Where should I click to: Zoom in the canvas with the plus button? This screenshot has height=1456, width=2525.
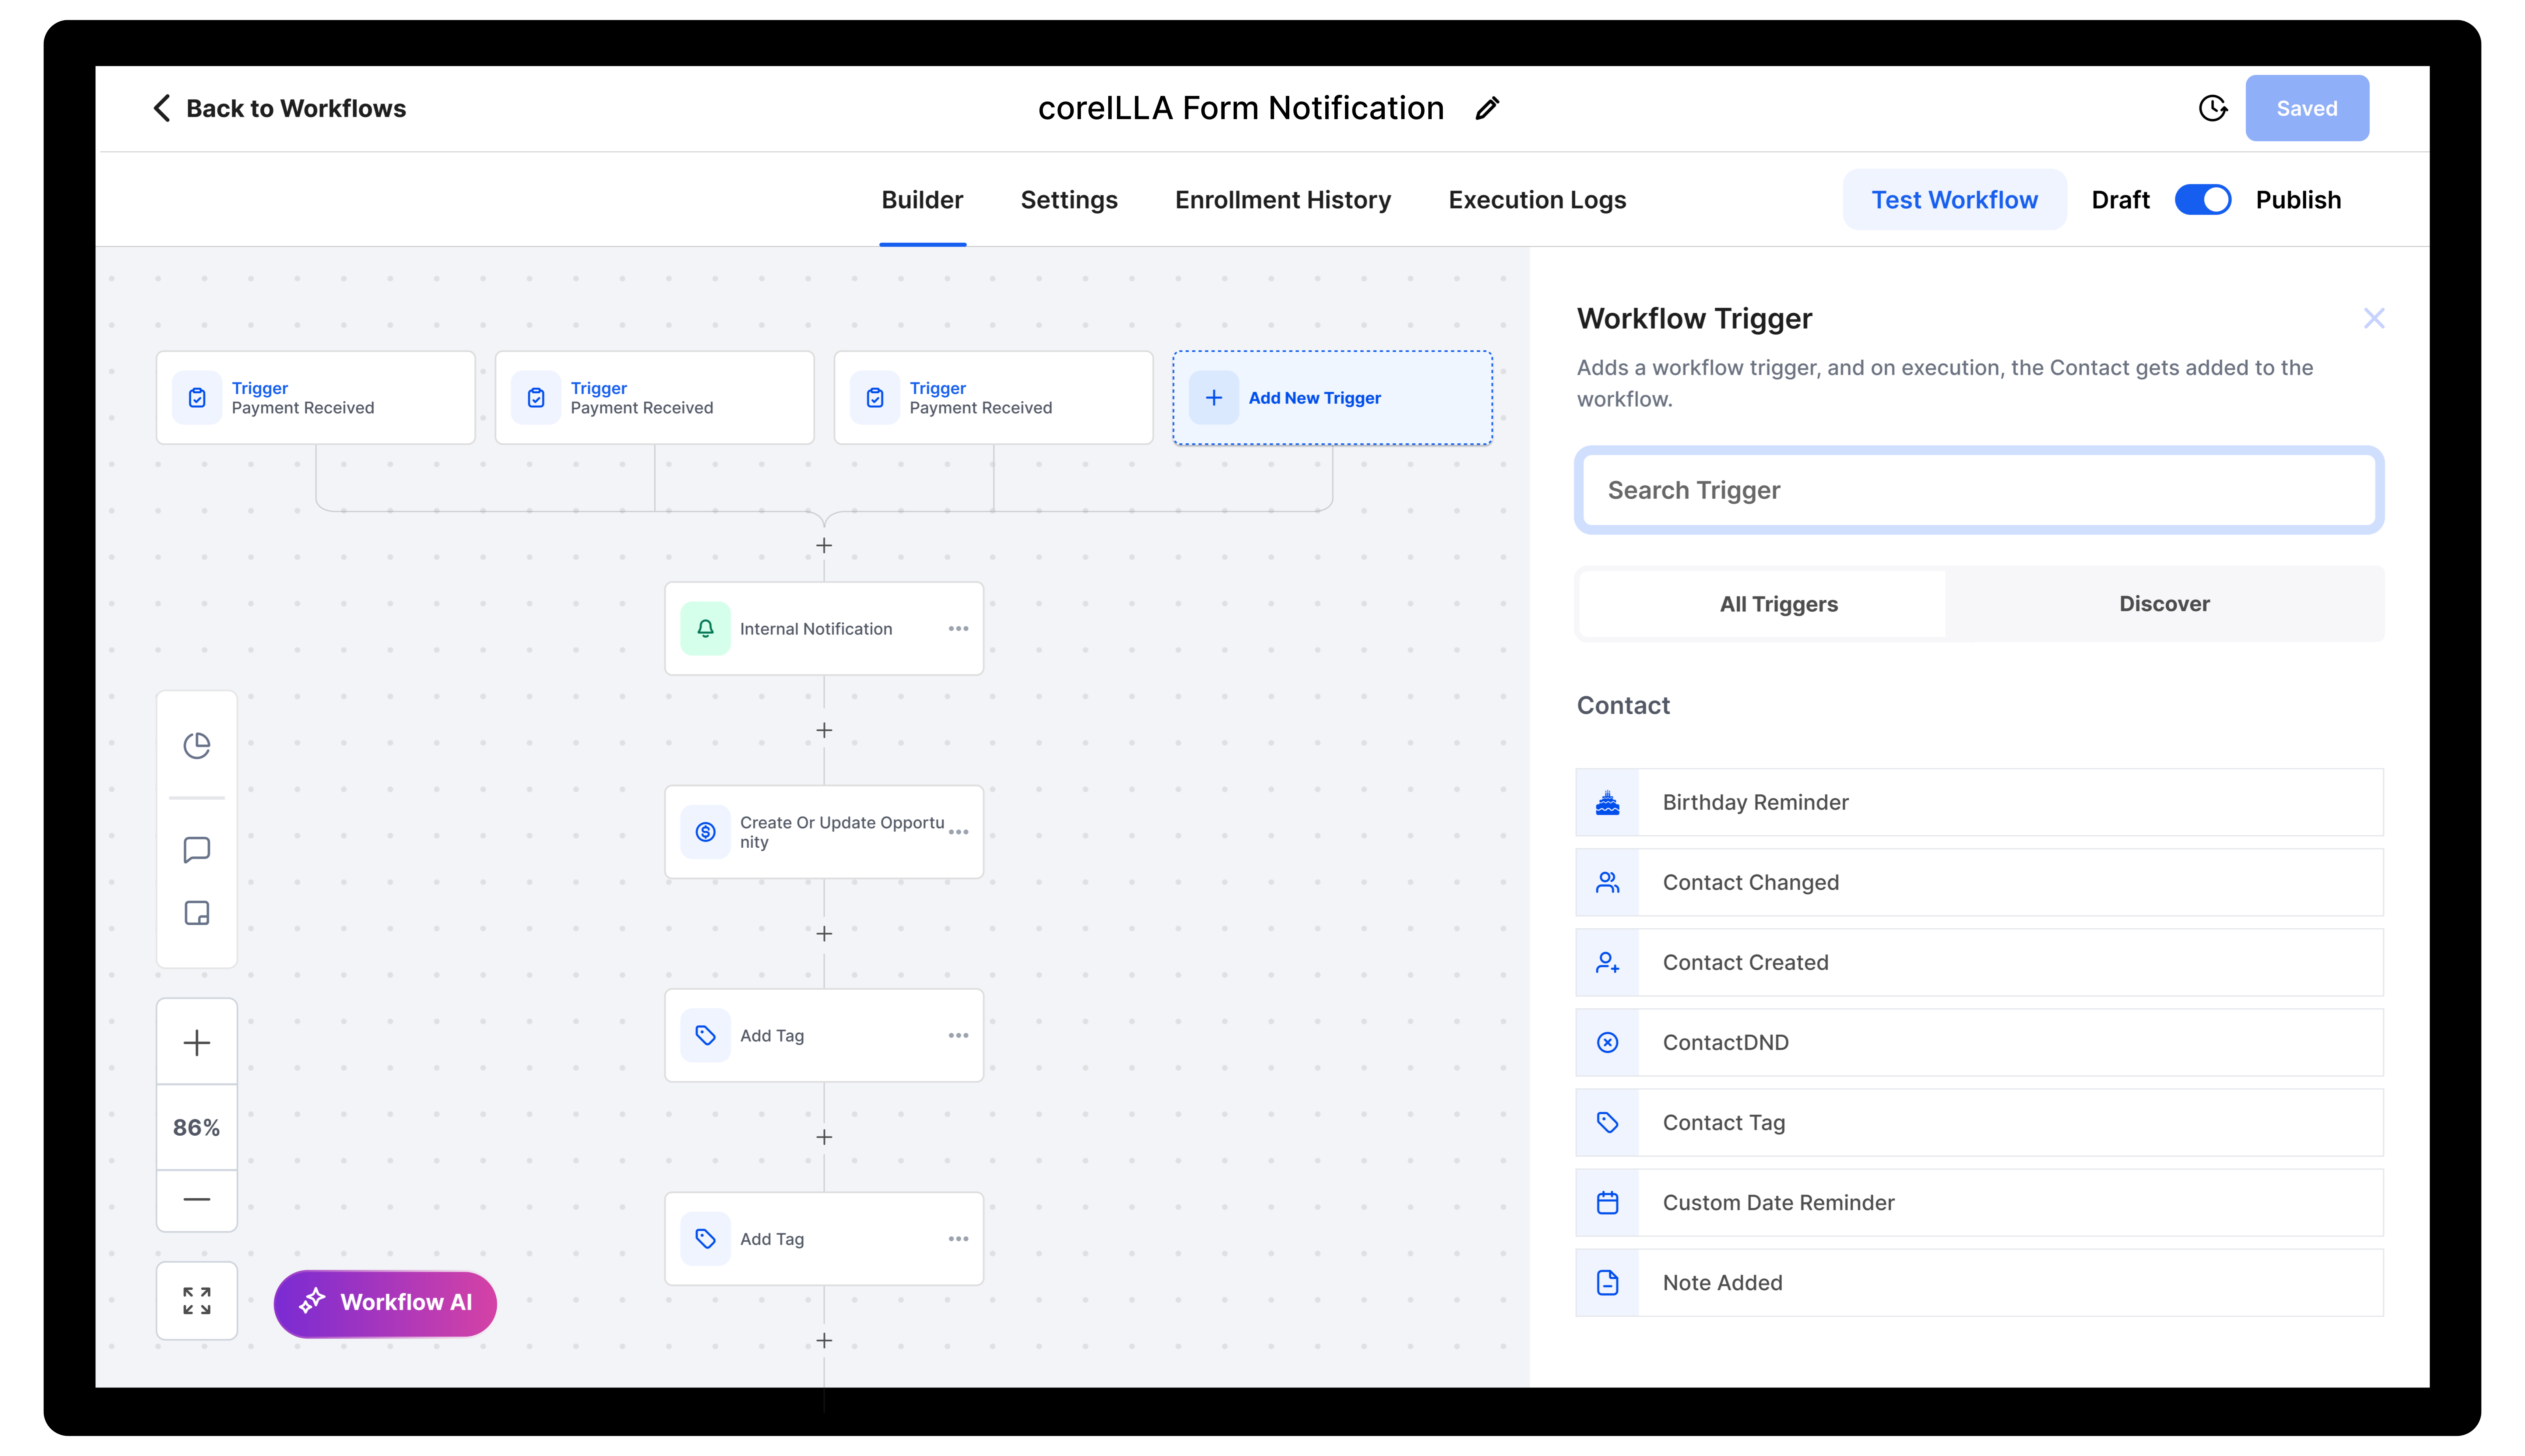tap(197, 1043)
